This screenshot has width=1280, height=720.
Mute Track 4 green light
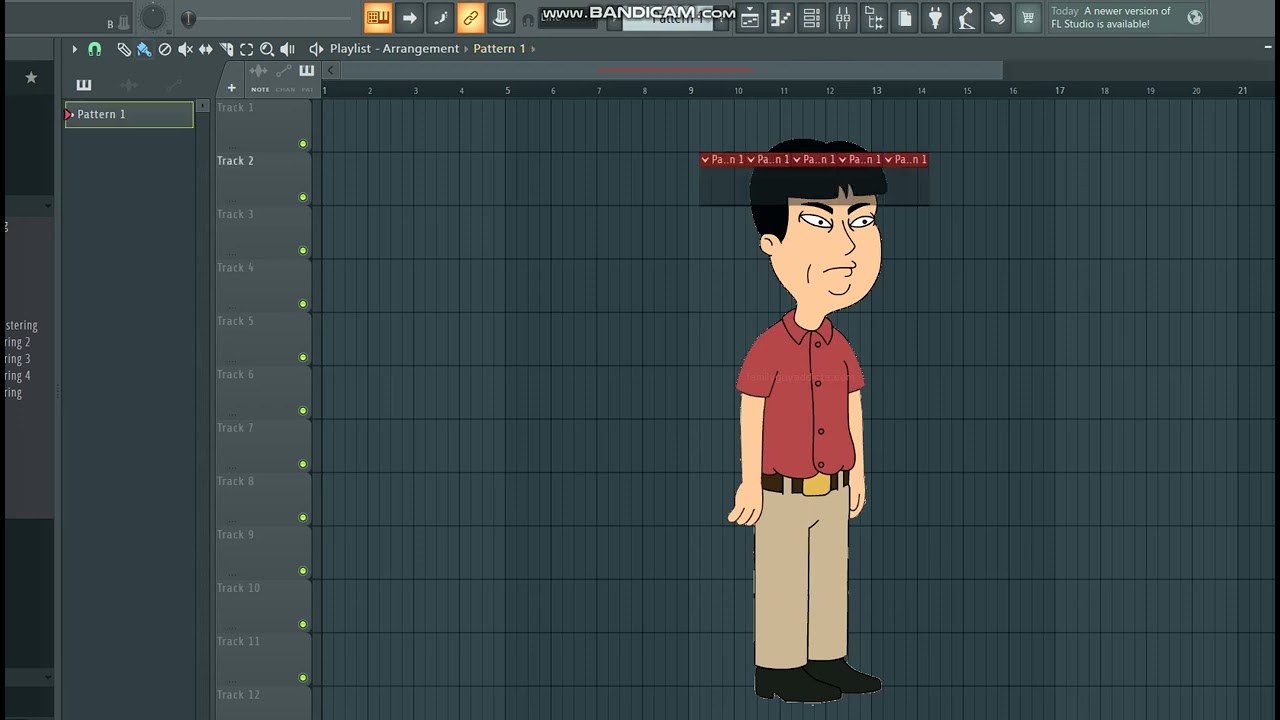(x=303, y=304)
